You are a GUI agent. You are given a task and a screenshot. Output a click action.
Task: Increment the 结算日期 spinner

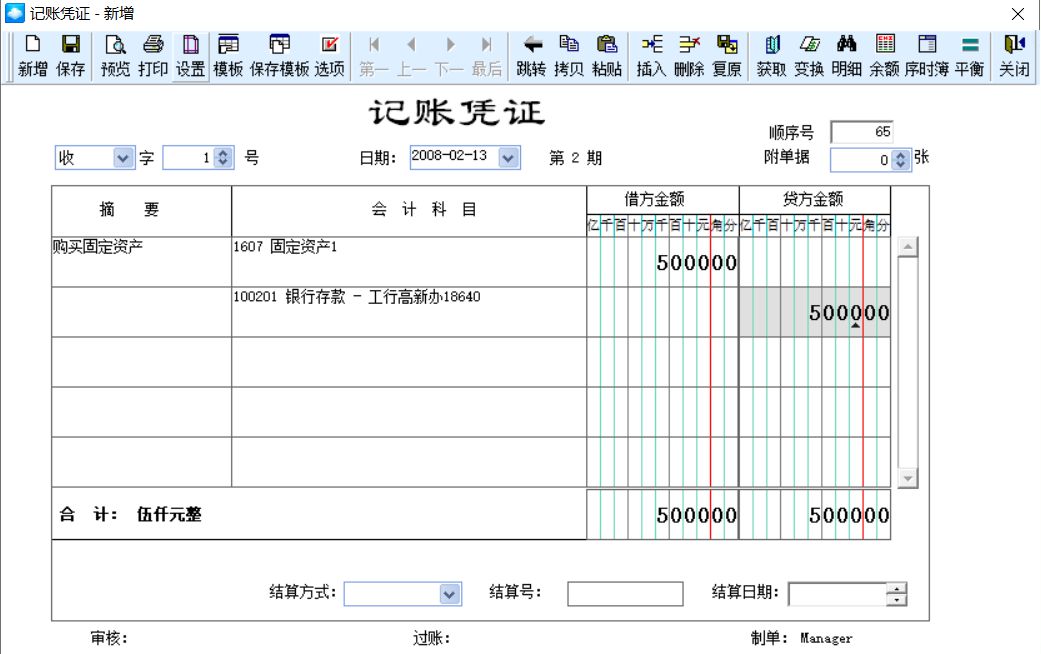896,589
